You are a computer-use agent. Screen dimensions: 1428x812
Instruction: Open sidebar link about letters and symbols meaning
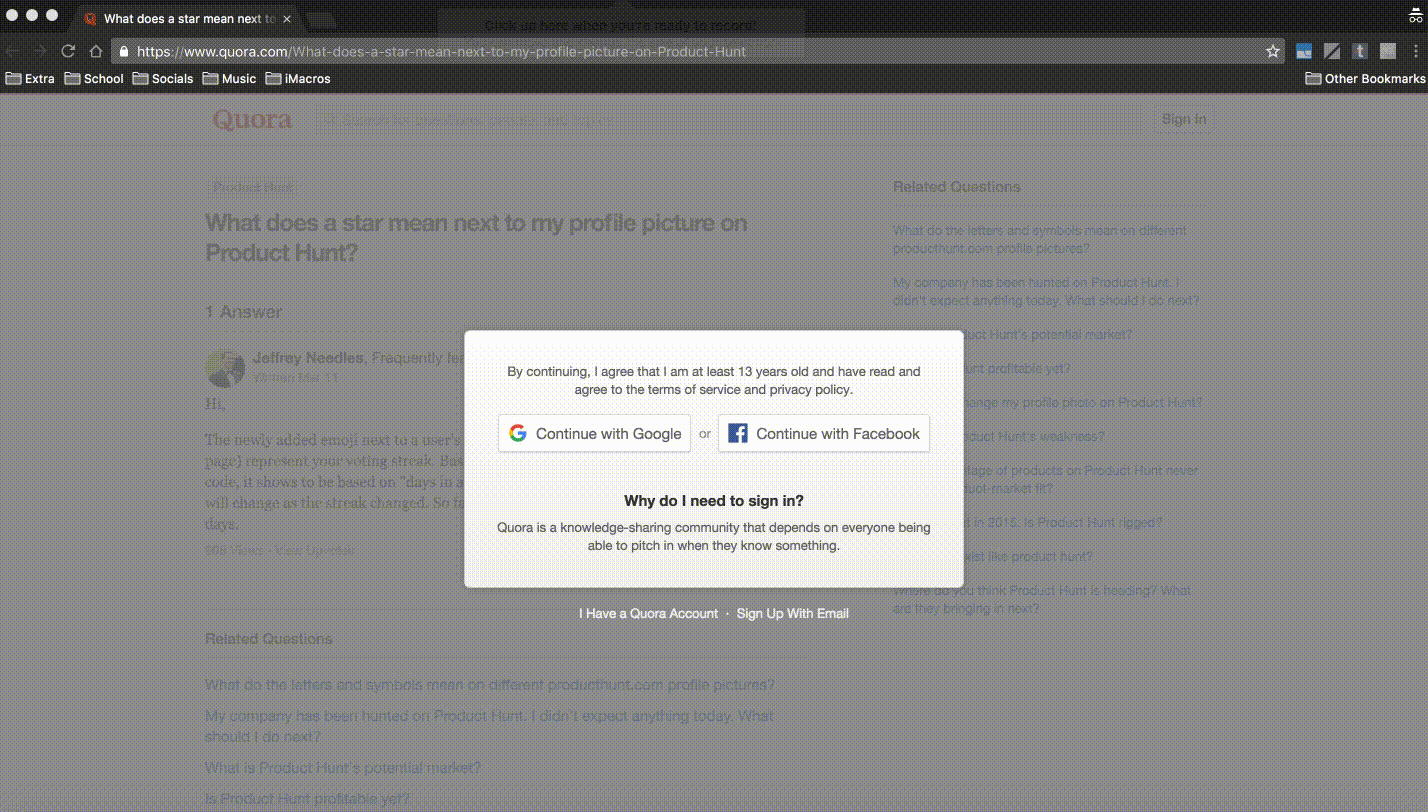1040,239
